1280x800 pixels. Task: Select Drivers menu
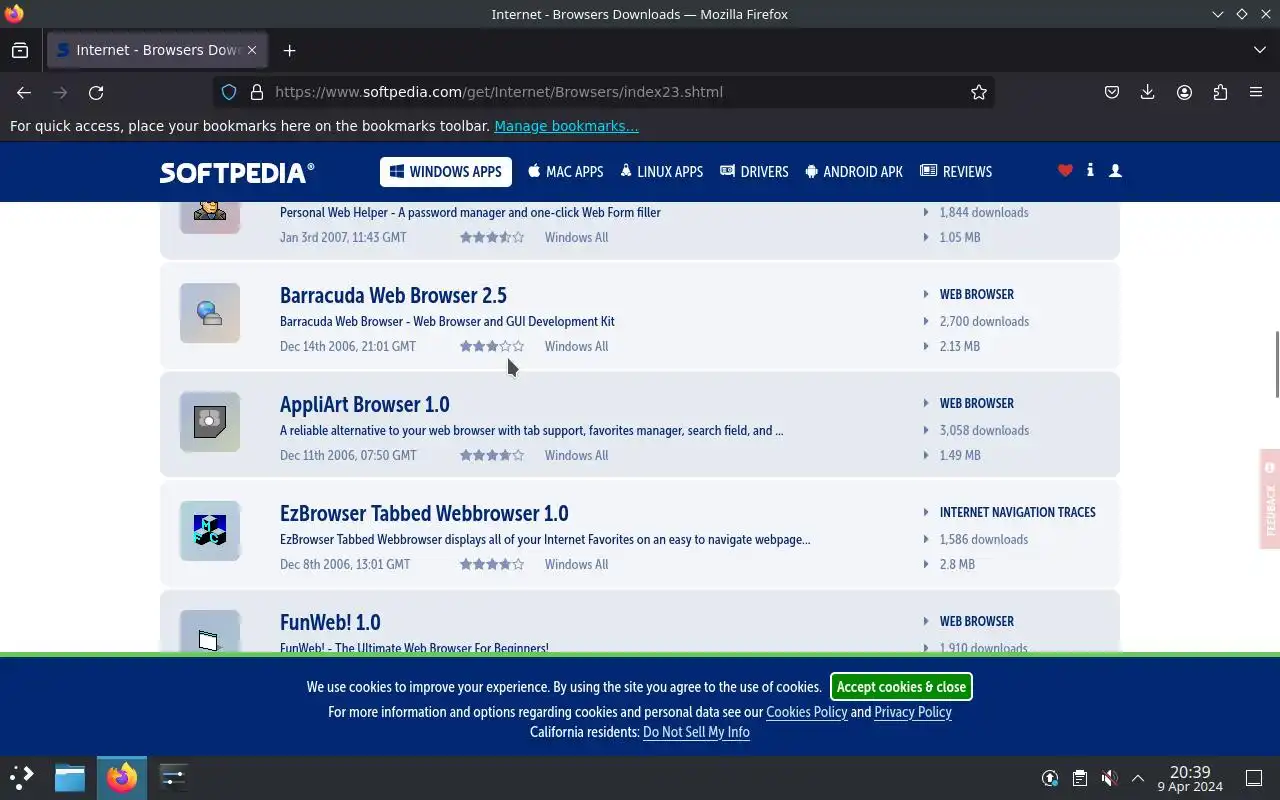[x=754, y=172]
